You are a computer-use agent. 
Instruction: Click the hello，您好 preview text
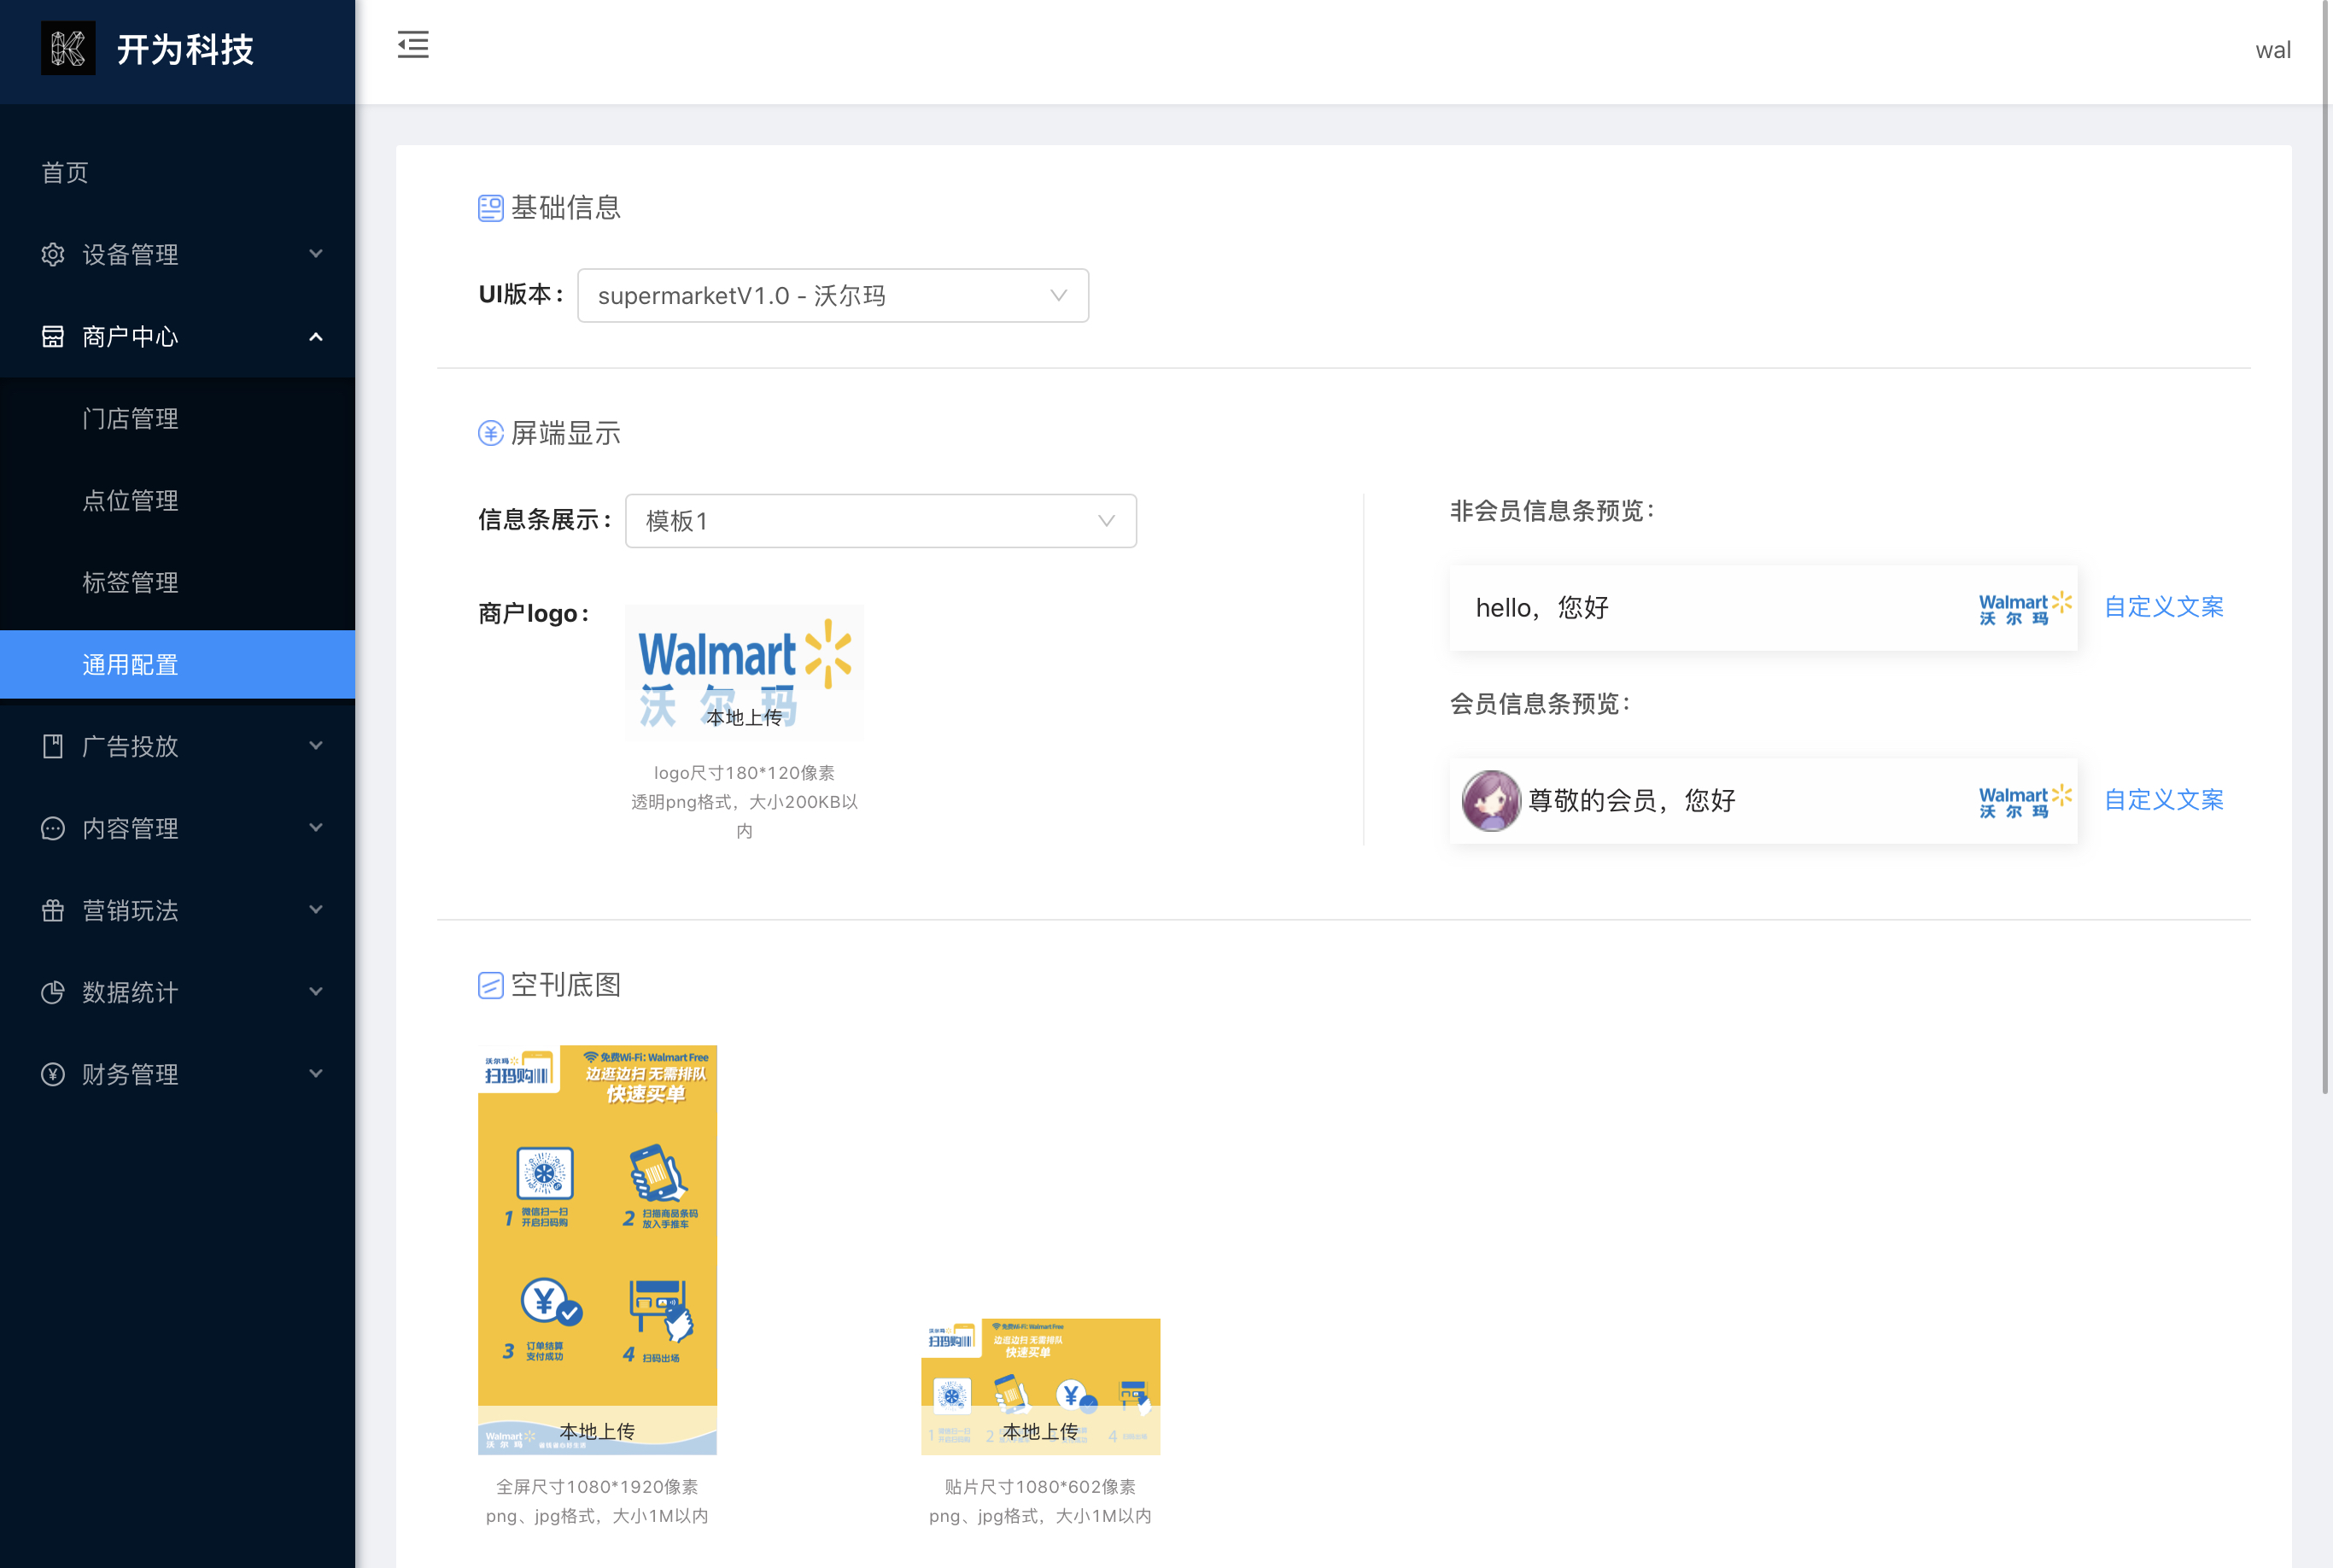(x=1542, y=608)
